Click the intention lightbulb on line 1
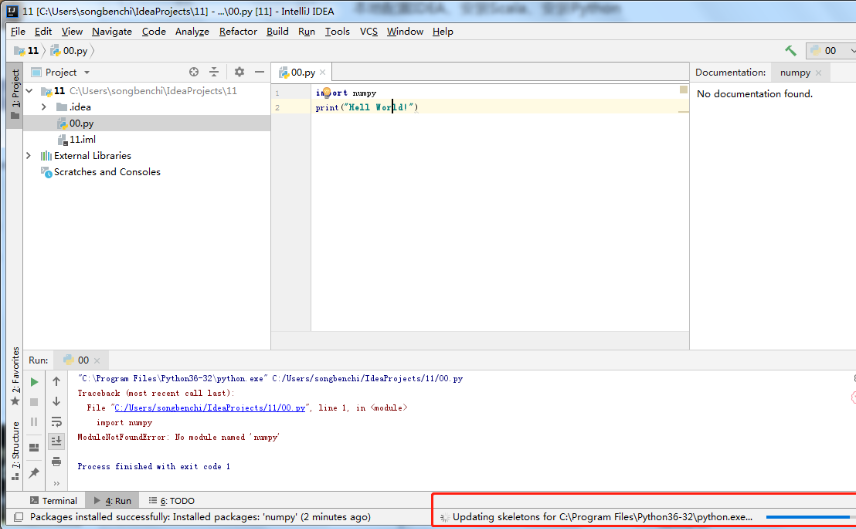The width and height of the screenshot is (856, 529). pyautogui.click(x=326, y=93)
